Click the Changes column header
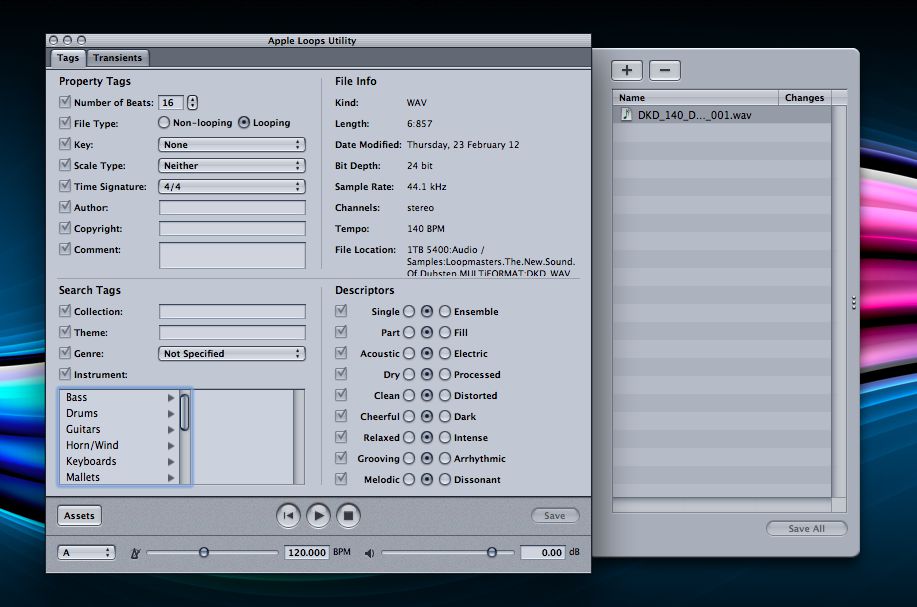This screenshot has width=917, height=607. pos(805,98)
